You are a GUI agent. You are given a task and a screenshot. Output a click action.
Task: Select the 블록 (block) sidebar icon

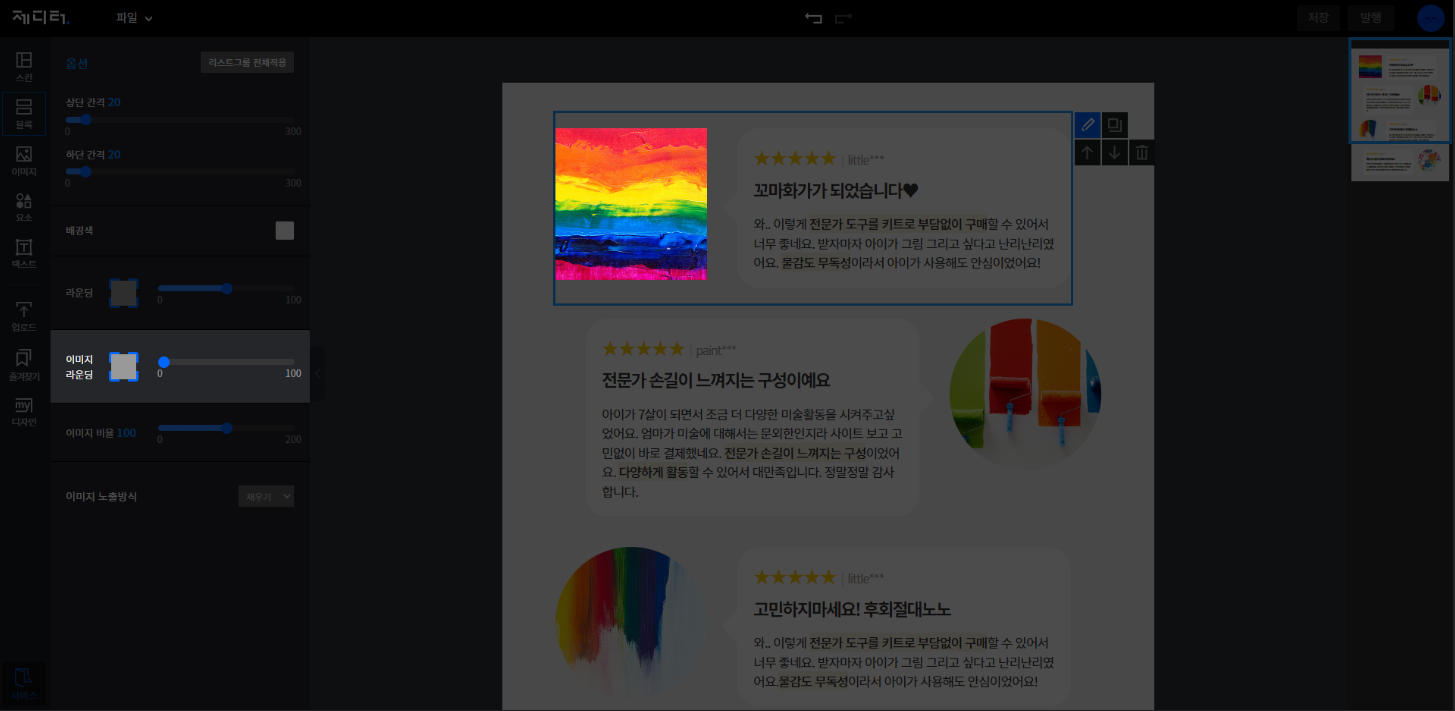pyautogui.click(x=24, y=114)
